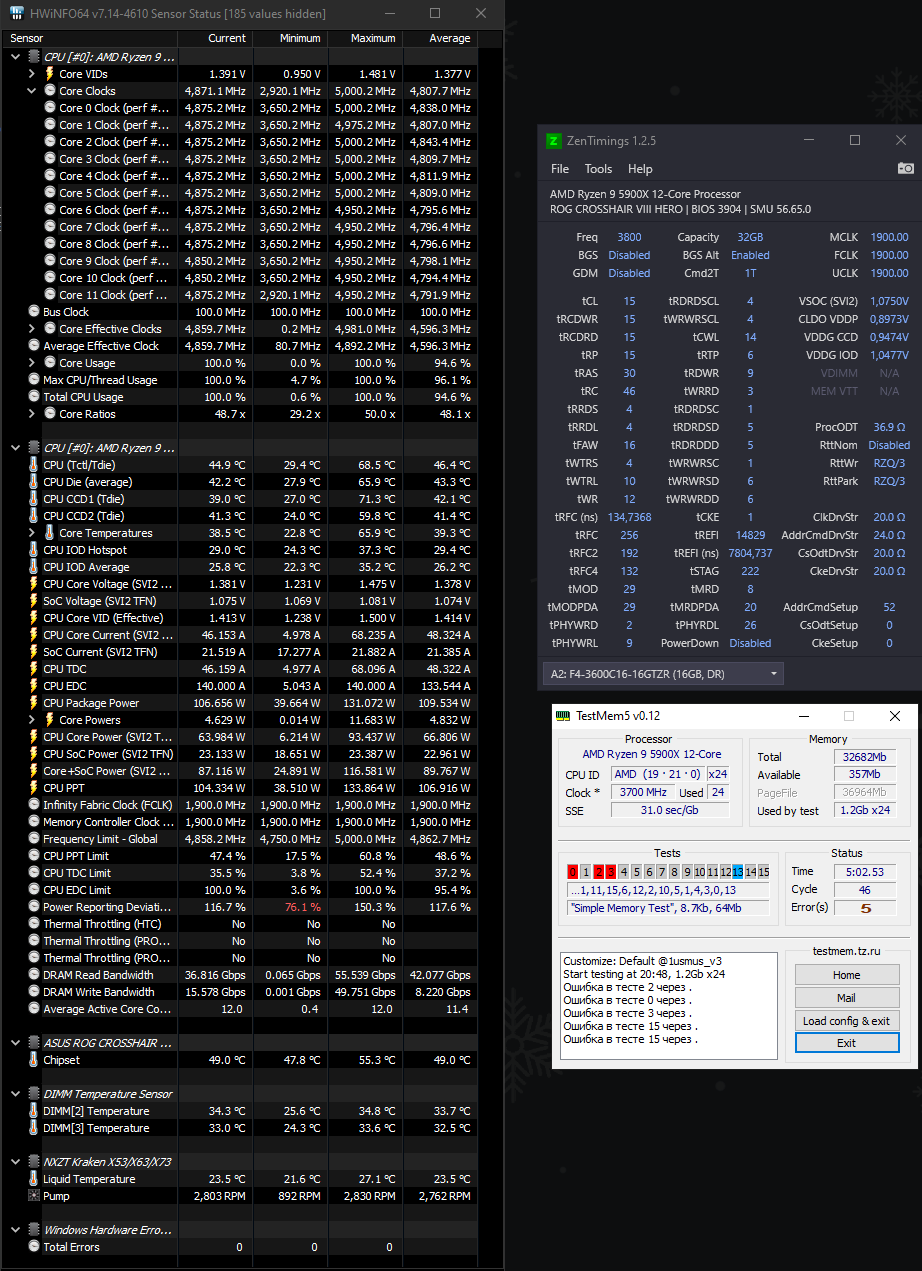
Task: Click icon beside Infinity Fabric Clock (FCLK)
Action: tap(34, 805)
